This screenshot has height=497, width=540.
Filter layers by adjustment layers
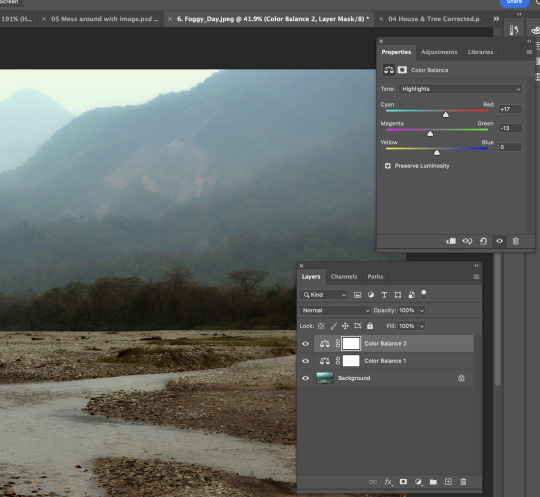[x=371, y=295]
